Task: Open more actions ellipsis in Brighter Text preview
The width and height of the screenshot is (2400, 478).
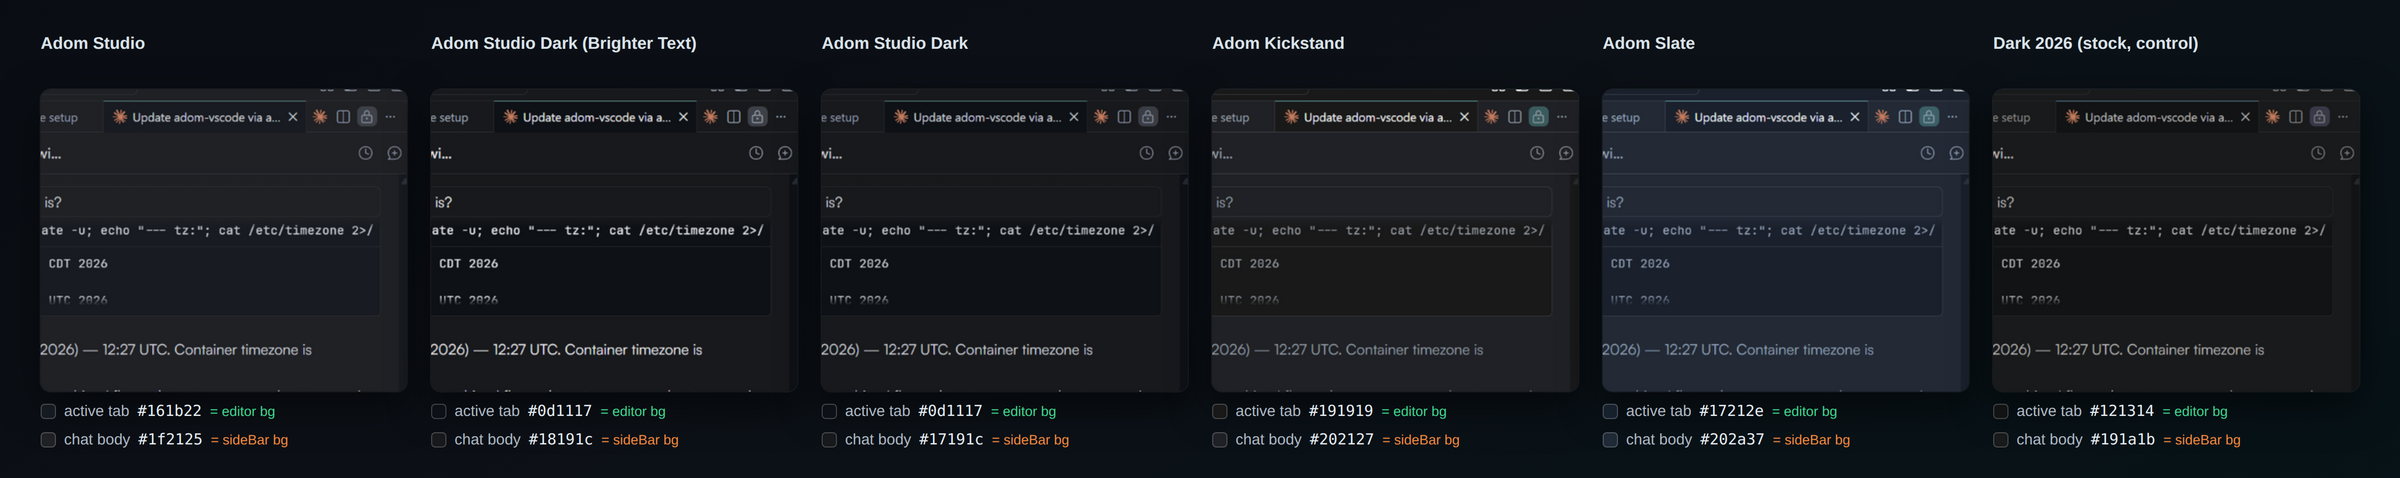Action: pos(781,117)
